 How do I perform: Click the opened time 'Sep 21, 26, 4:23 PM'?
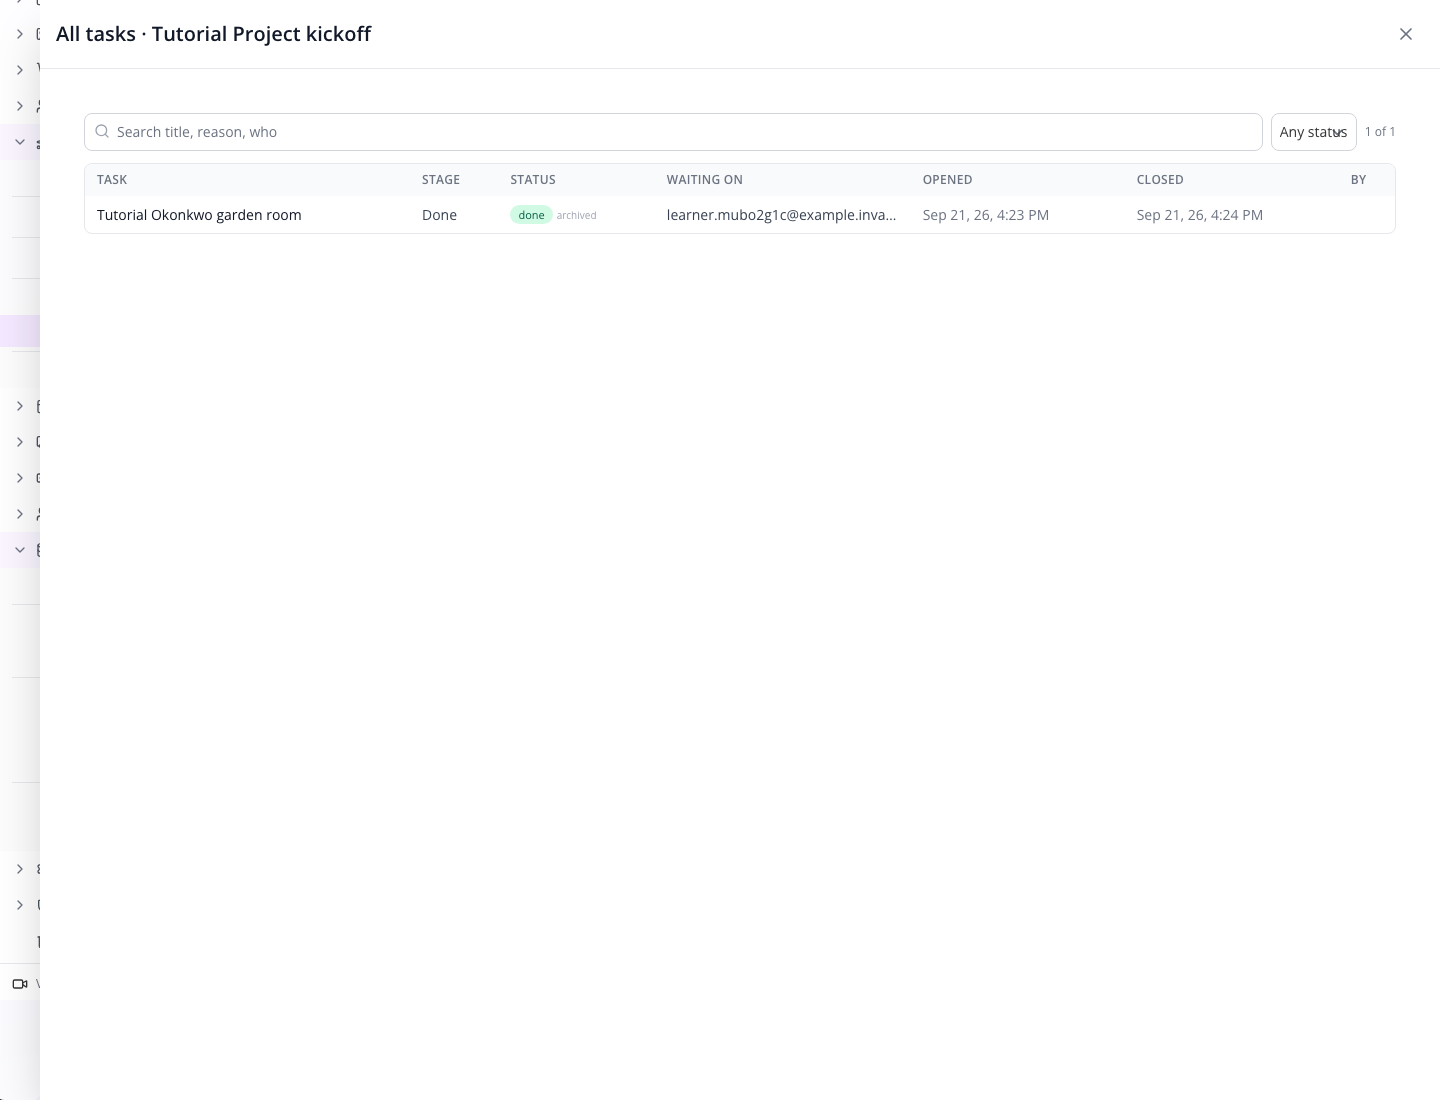(986, 215)
